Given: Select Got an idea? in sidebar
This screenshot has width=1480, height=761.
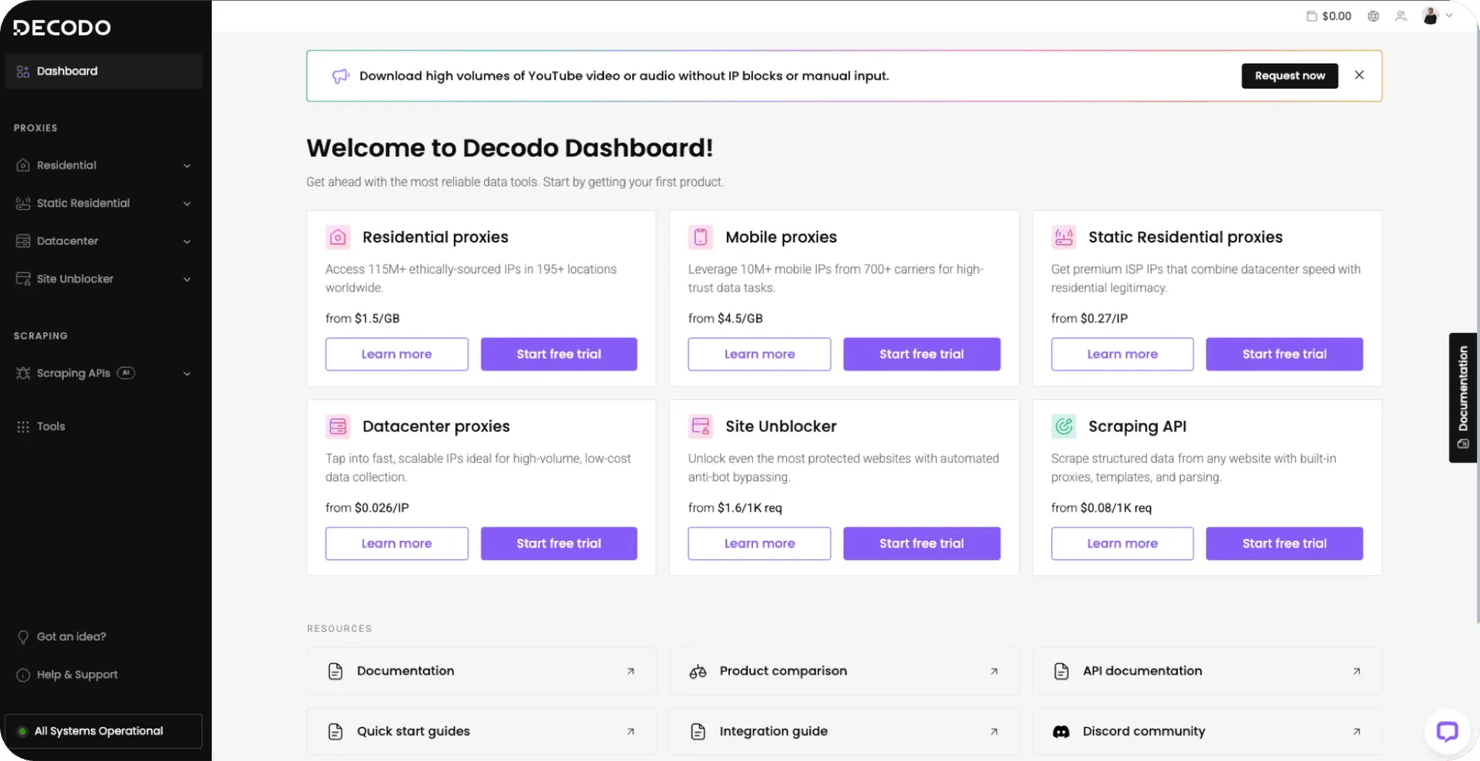Looking at the screenshot, I should (71, 637).
